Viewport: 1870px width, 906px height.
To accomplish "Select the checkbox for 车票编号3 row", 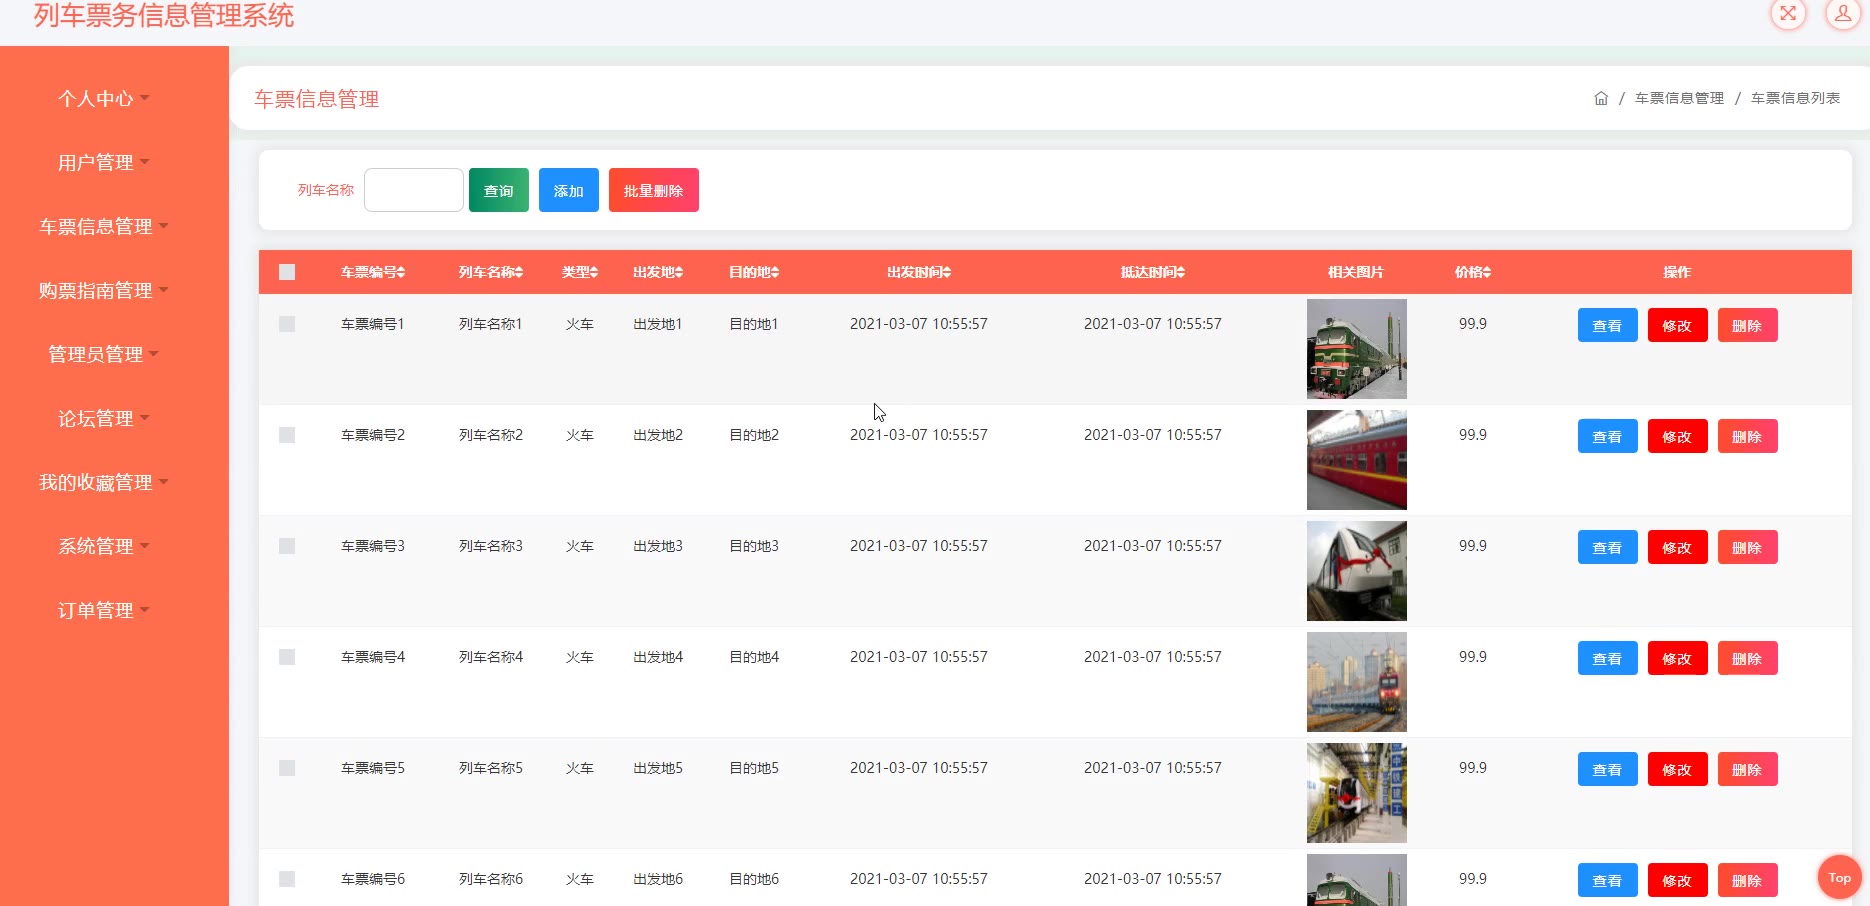I will 287,546.
